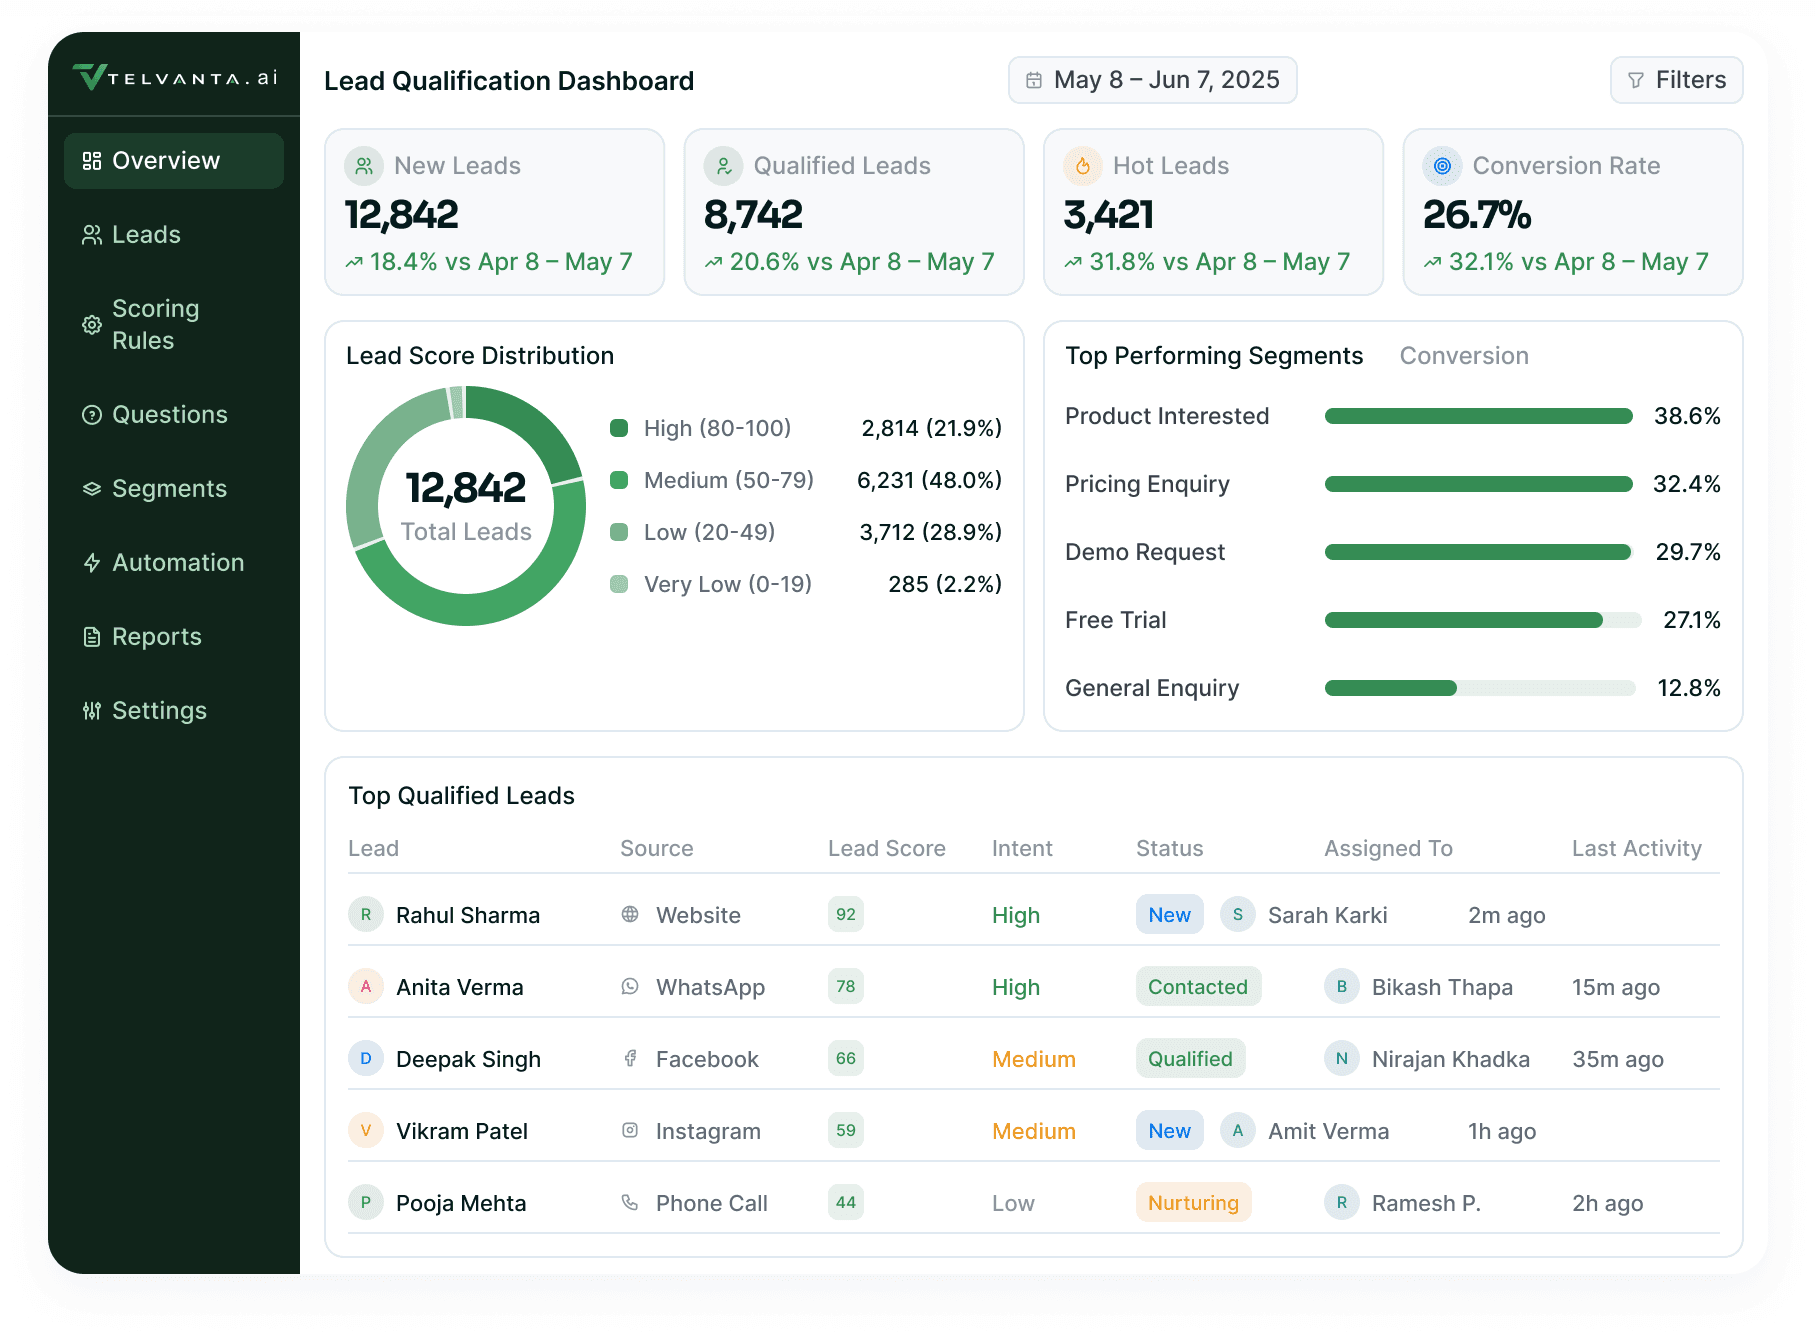Click the Hot Leads flame icon

pos(1083,166)
